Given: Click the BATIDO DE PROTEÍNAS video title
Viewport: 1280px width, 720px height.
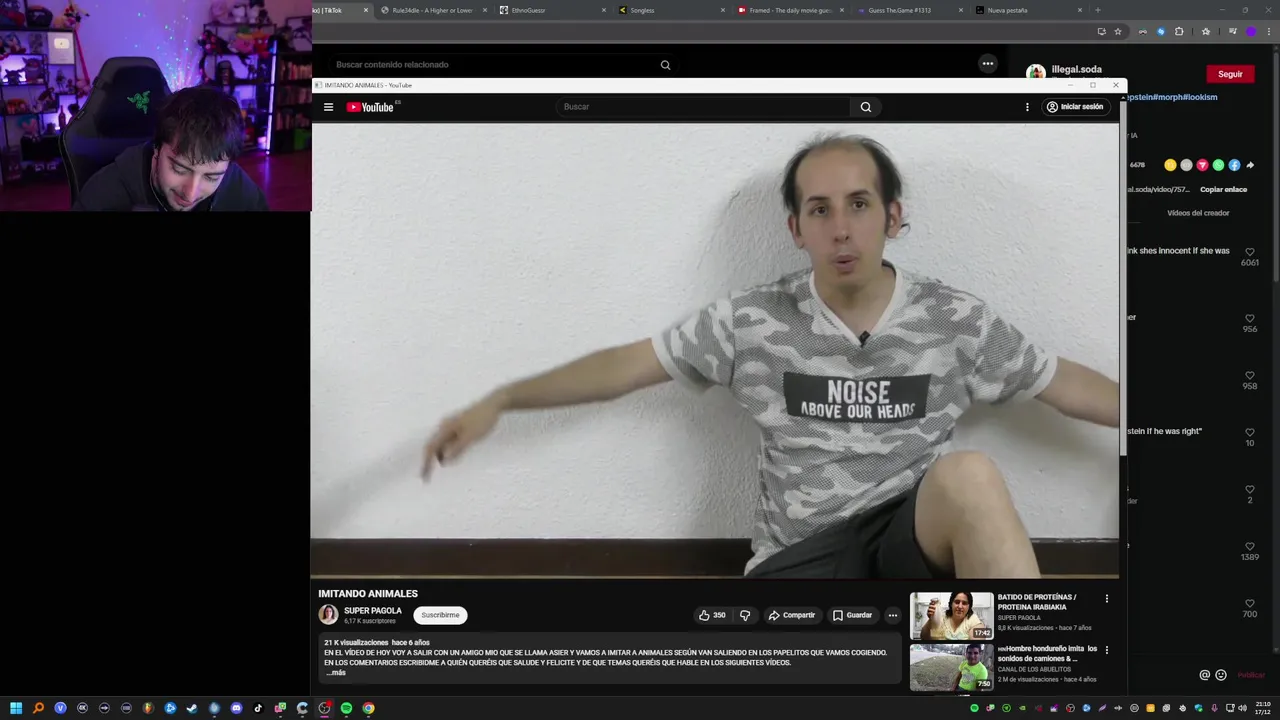Looking at the screenshot, I should [1037, 602].
